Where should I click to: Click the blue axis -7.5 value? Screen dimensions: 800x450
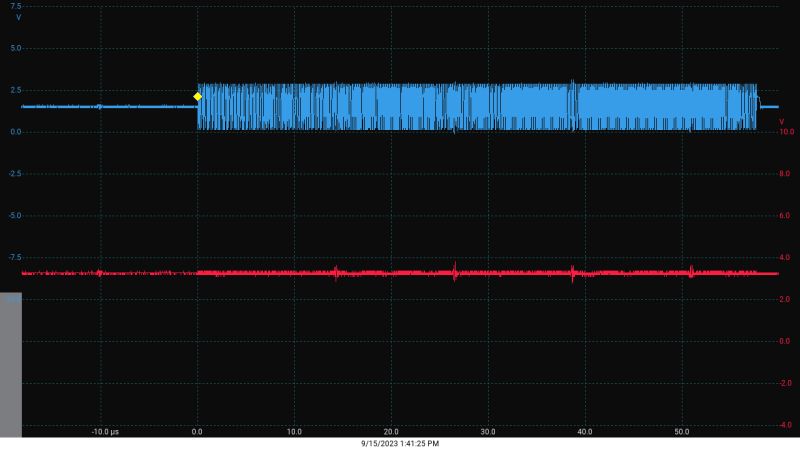pyautogui.click(x=15, y=258)
